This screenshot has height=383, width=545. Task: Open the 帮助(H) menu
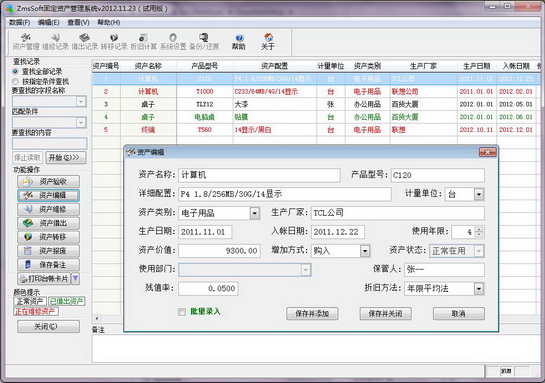click(108, 23)
